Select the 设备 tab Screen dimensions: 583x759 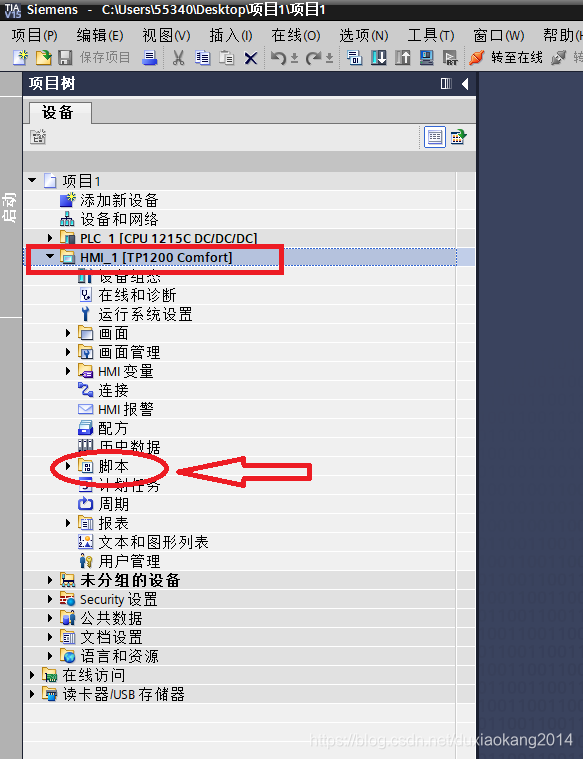click(x=58, y=113)
